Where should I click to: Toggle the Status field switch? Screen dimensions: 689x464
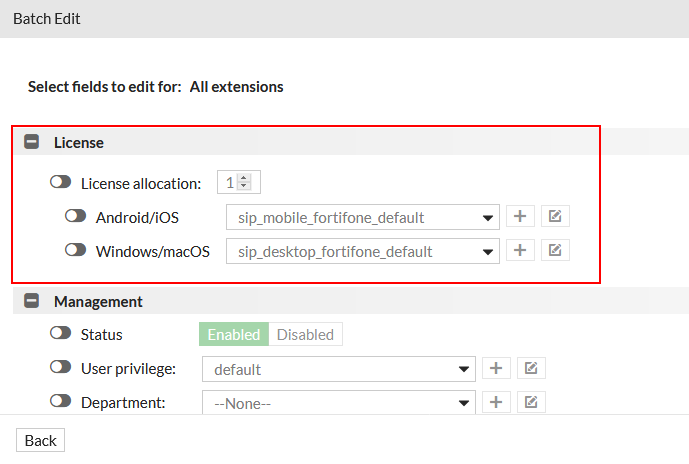61,334
